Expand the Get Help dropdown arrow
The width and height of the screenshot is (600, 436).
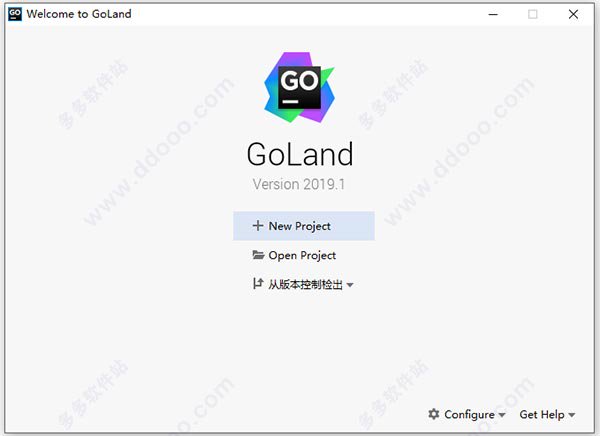pyautogui.click(x=572, y=415)
